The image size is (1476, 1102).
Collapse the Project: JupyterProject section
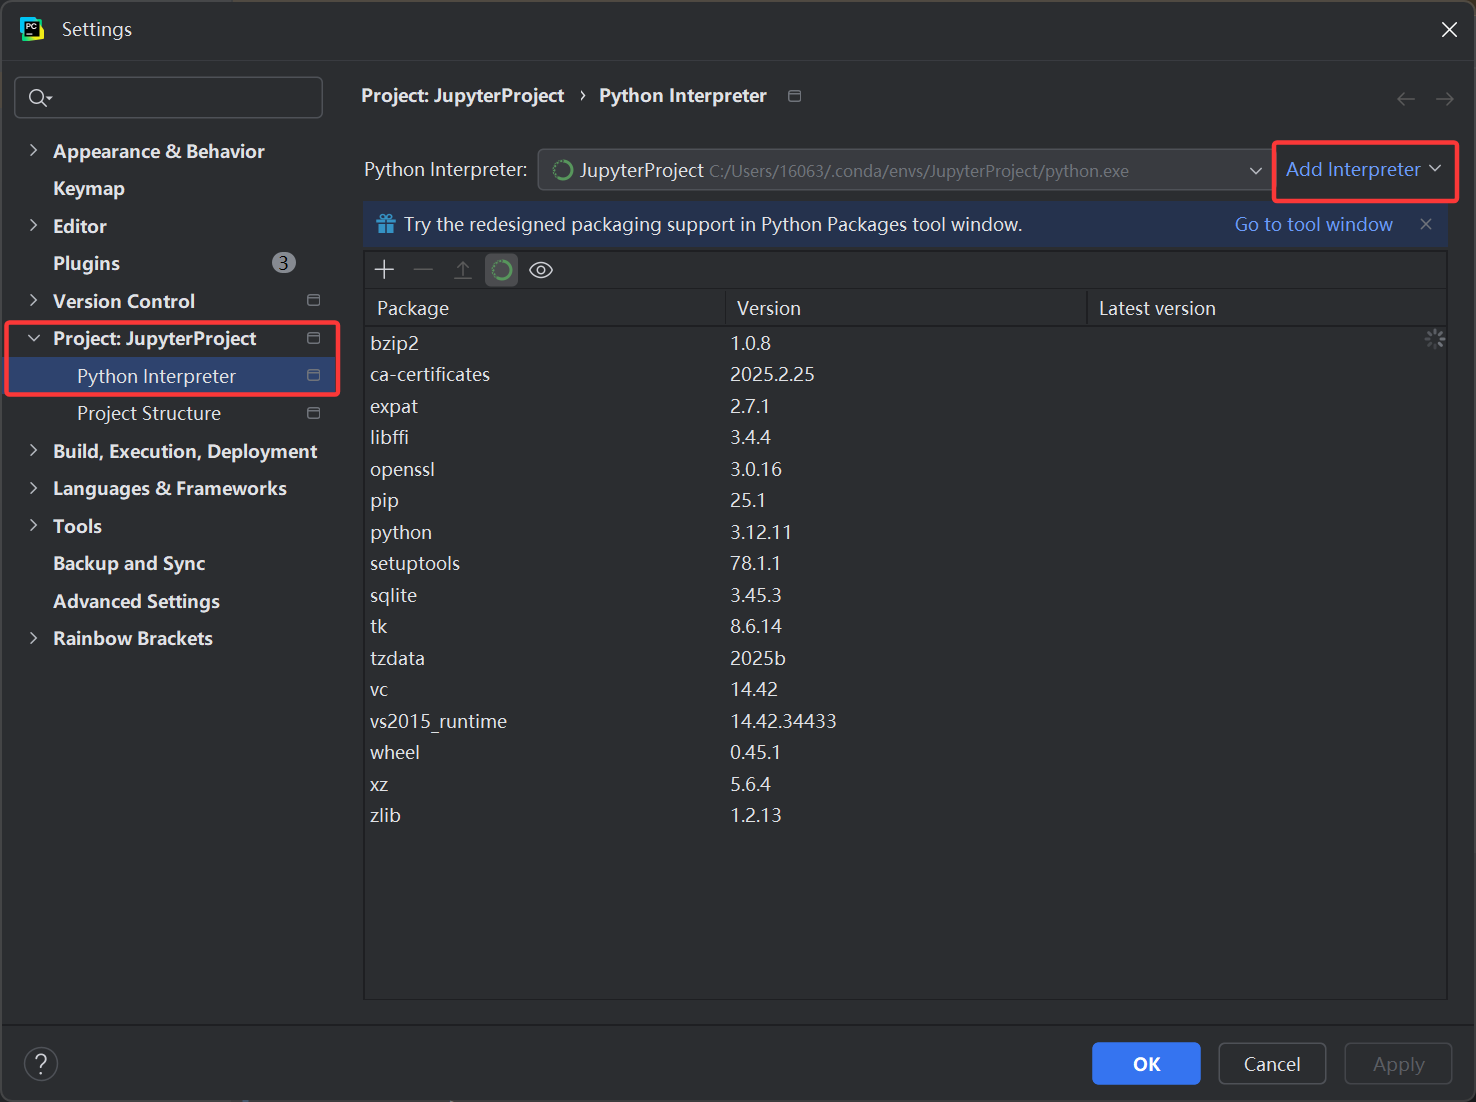[x=33, y=338]
